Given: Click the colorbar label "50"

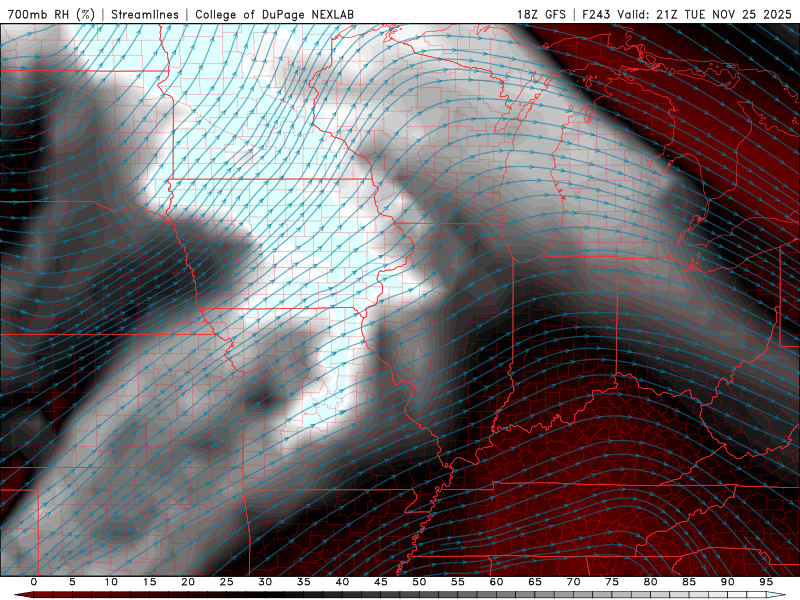Looking at the screenshot, I should click(419, 582).
